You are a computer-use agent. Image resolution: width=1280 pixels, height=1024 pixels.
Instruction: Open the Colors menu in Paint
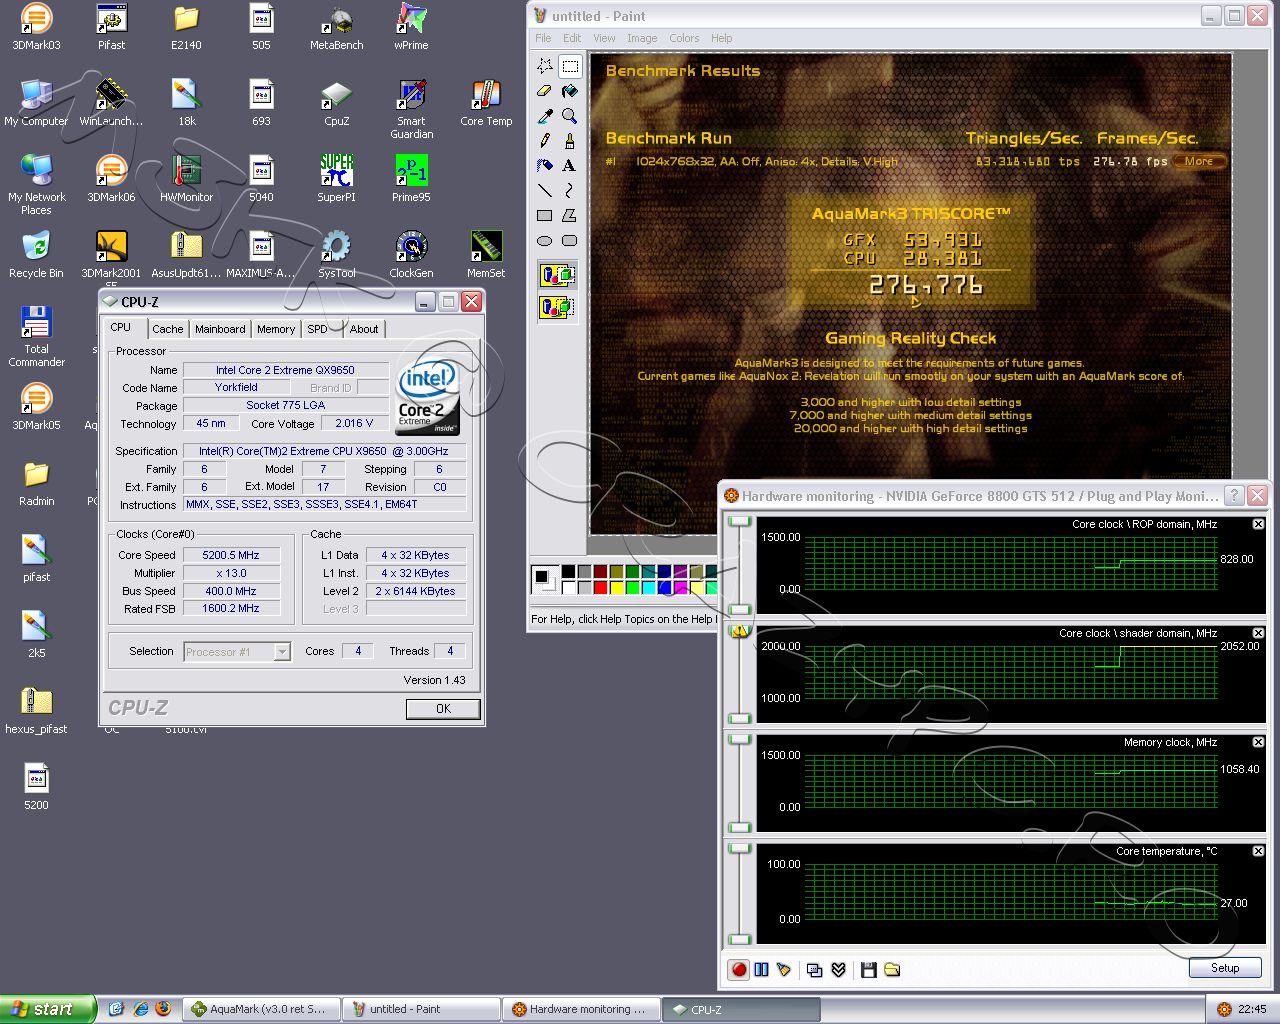click(x=684, y=38)
